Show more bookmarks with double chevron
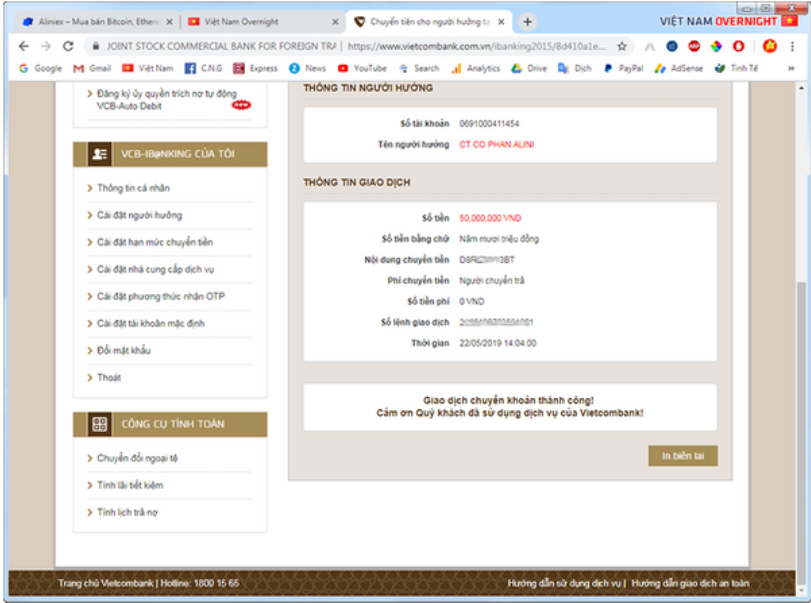The image size is (811, 603). click(x=791, y=68)
